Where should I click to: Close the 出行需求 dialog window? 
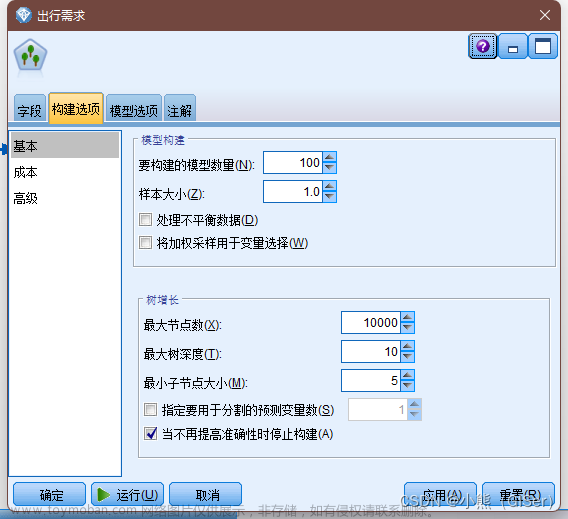tap(544, 15)
